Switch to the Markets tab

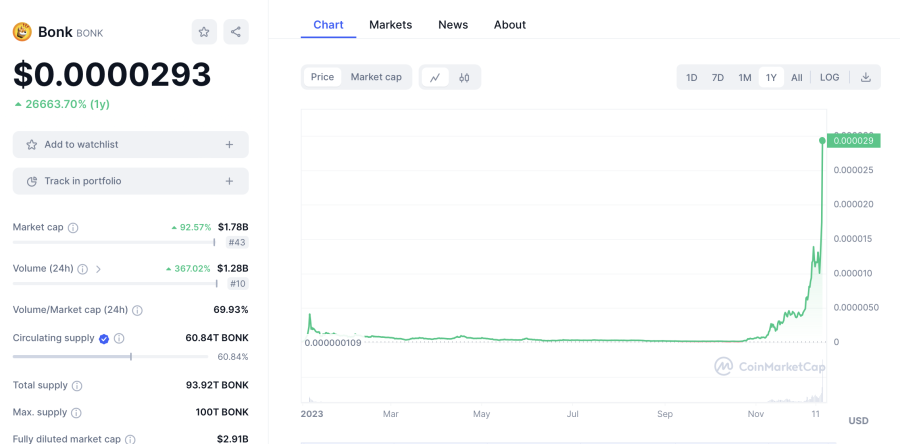tap(390, 25)
